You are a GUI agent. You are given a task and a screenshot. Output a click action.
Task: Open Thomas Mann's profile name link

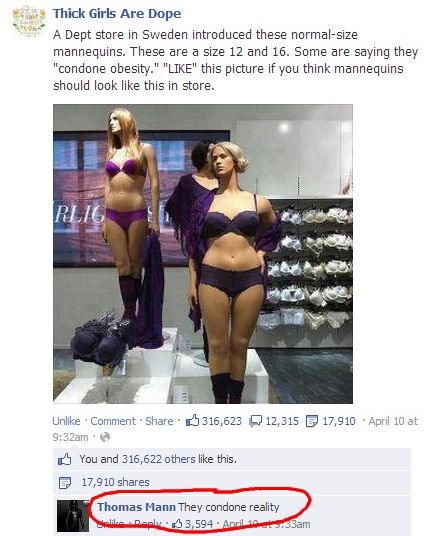[136, 507]
